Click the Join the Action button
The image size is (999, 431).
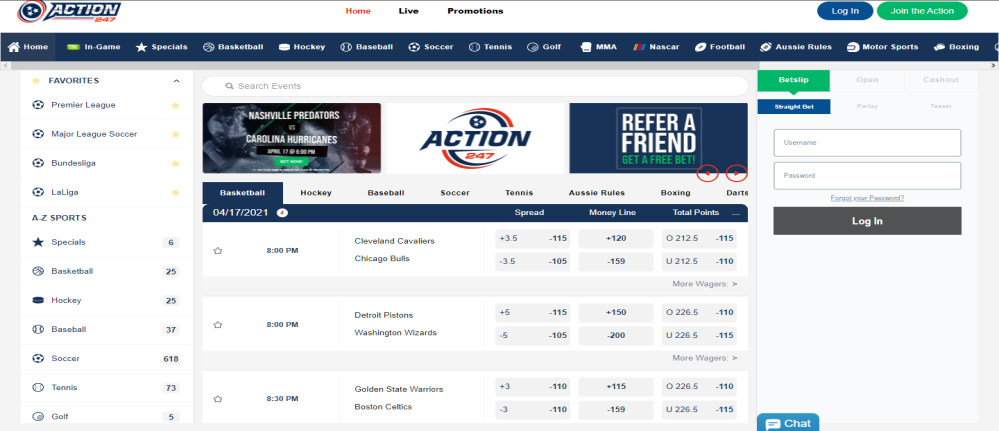[922, 11]
